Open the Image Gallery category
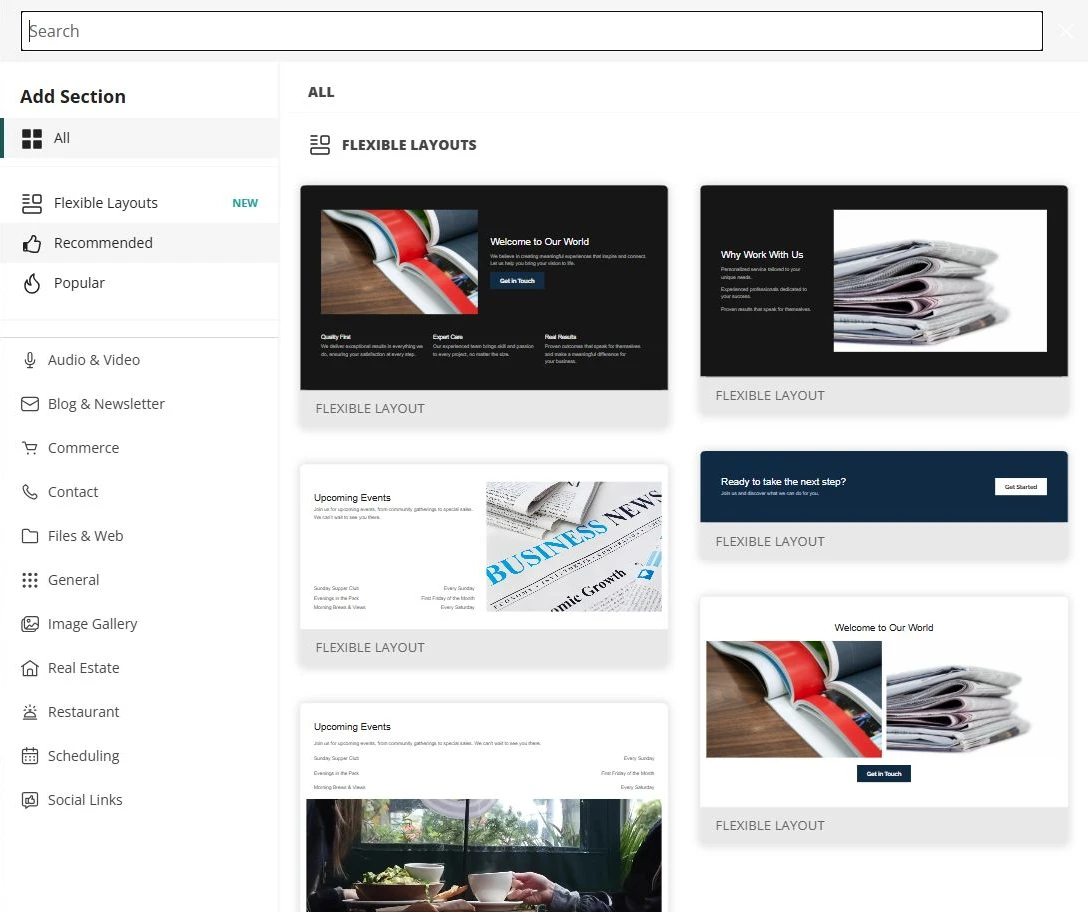Screen dimensions: 1088x912 (139, 624)
